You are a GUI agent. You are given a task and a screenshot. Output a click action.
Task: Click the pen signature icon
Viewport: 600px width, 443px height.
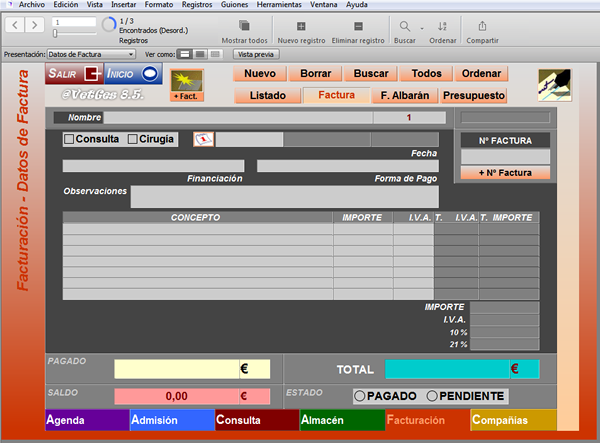[554, 85]
